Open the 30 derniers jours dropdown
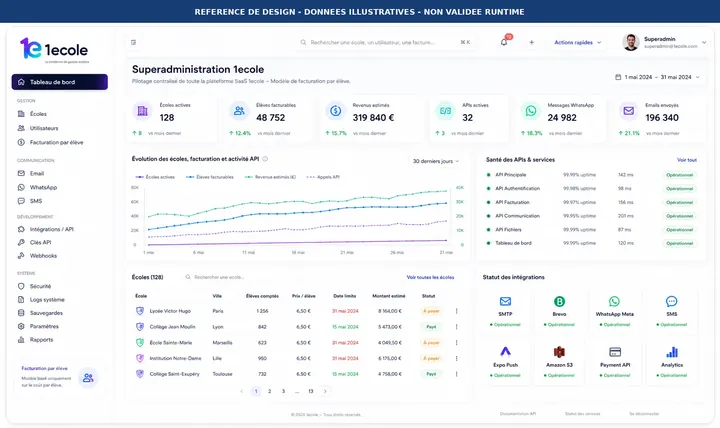The width and height of the screenshot is (720, 428). click(436, 161)
